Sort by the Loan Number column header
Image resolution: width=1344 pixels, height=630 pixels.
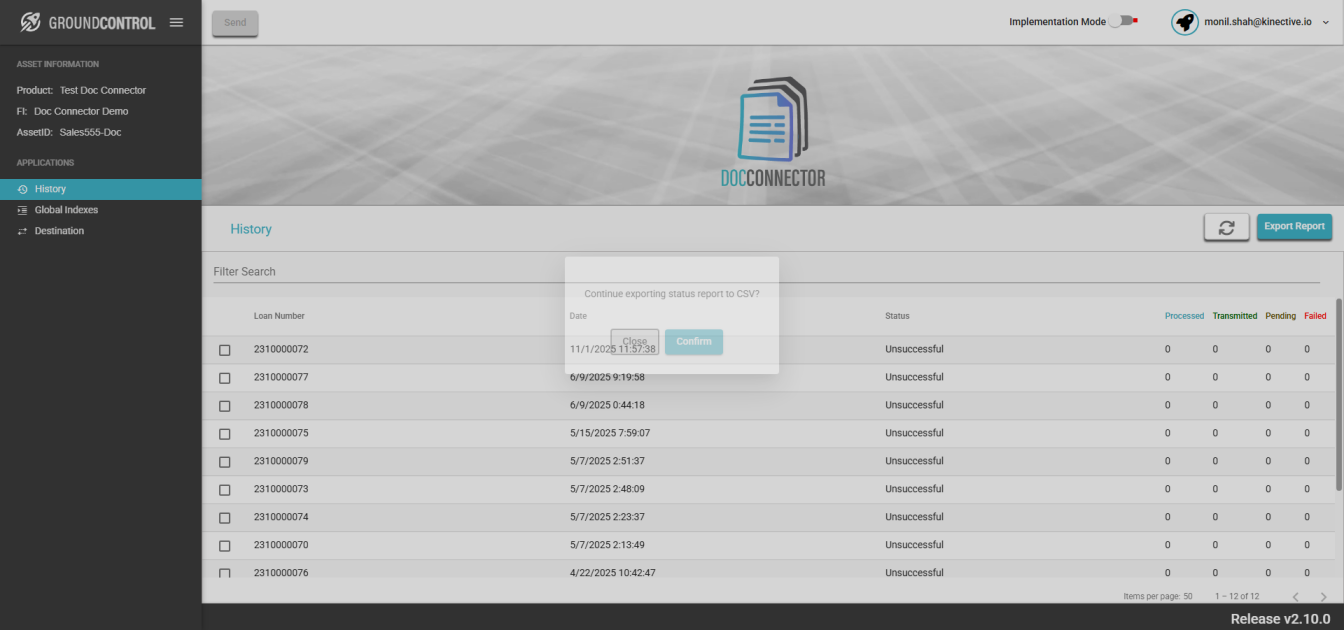[279, 316]
